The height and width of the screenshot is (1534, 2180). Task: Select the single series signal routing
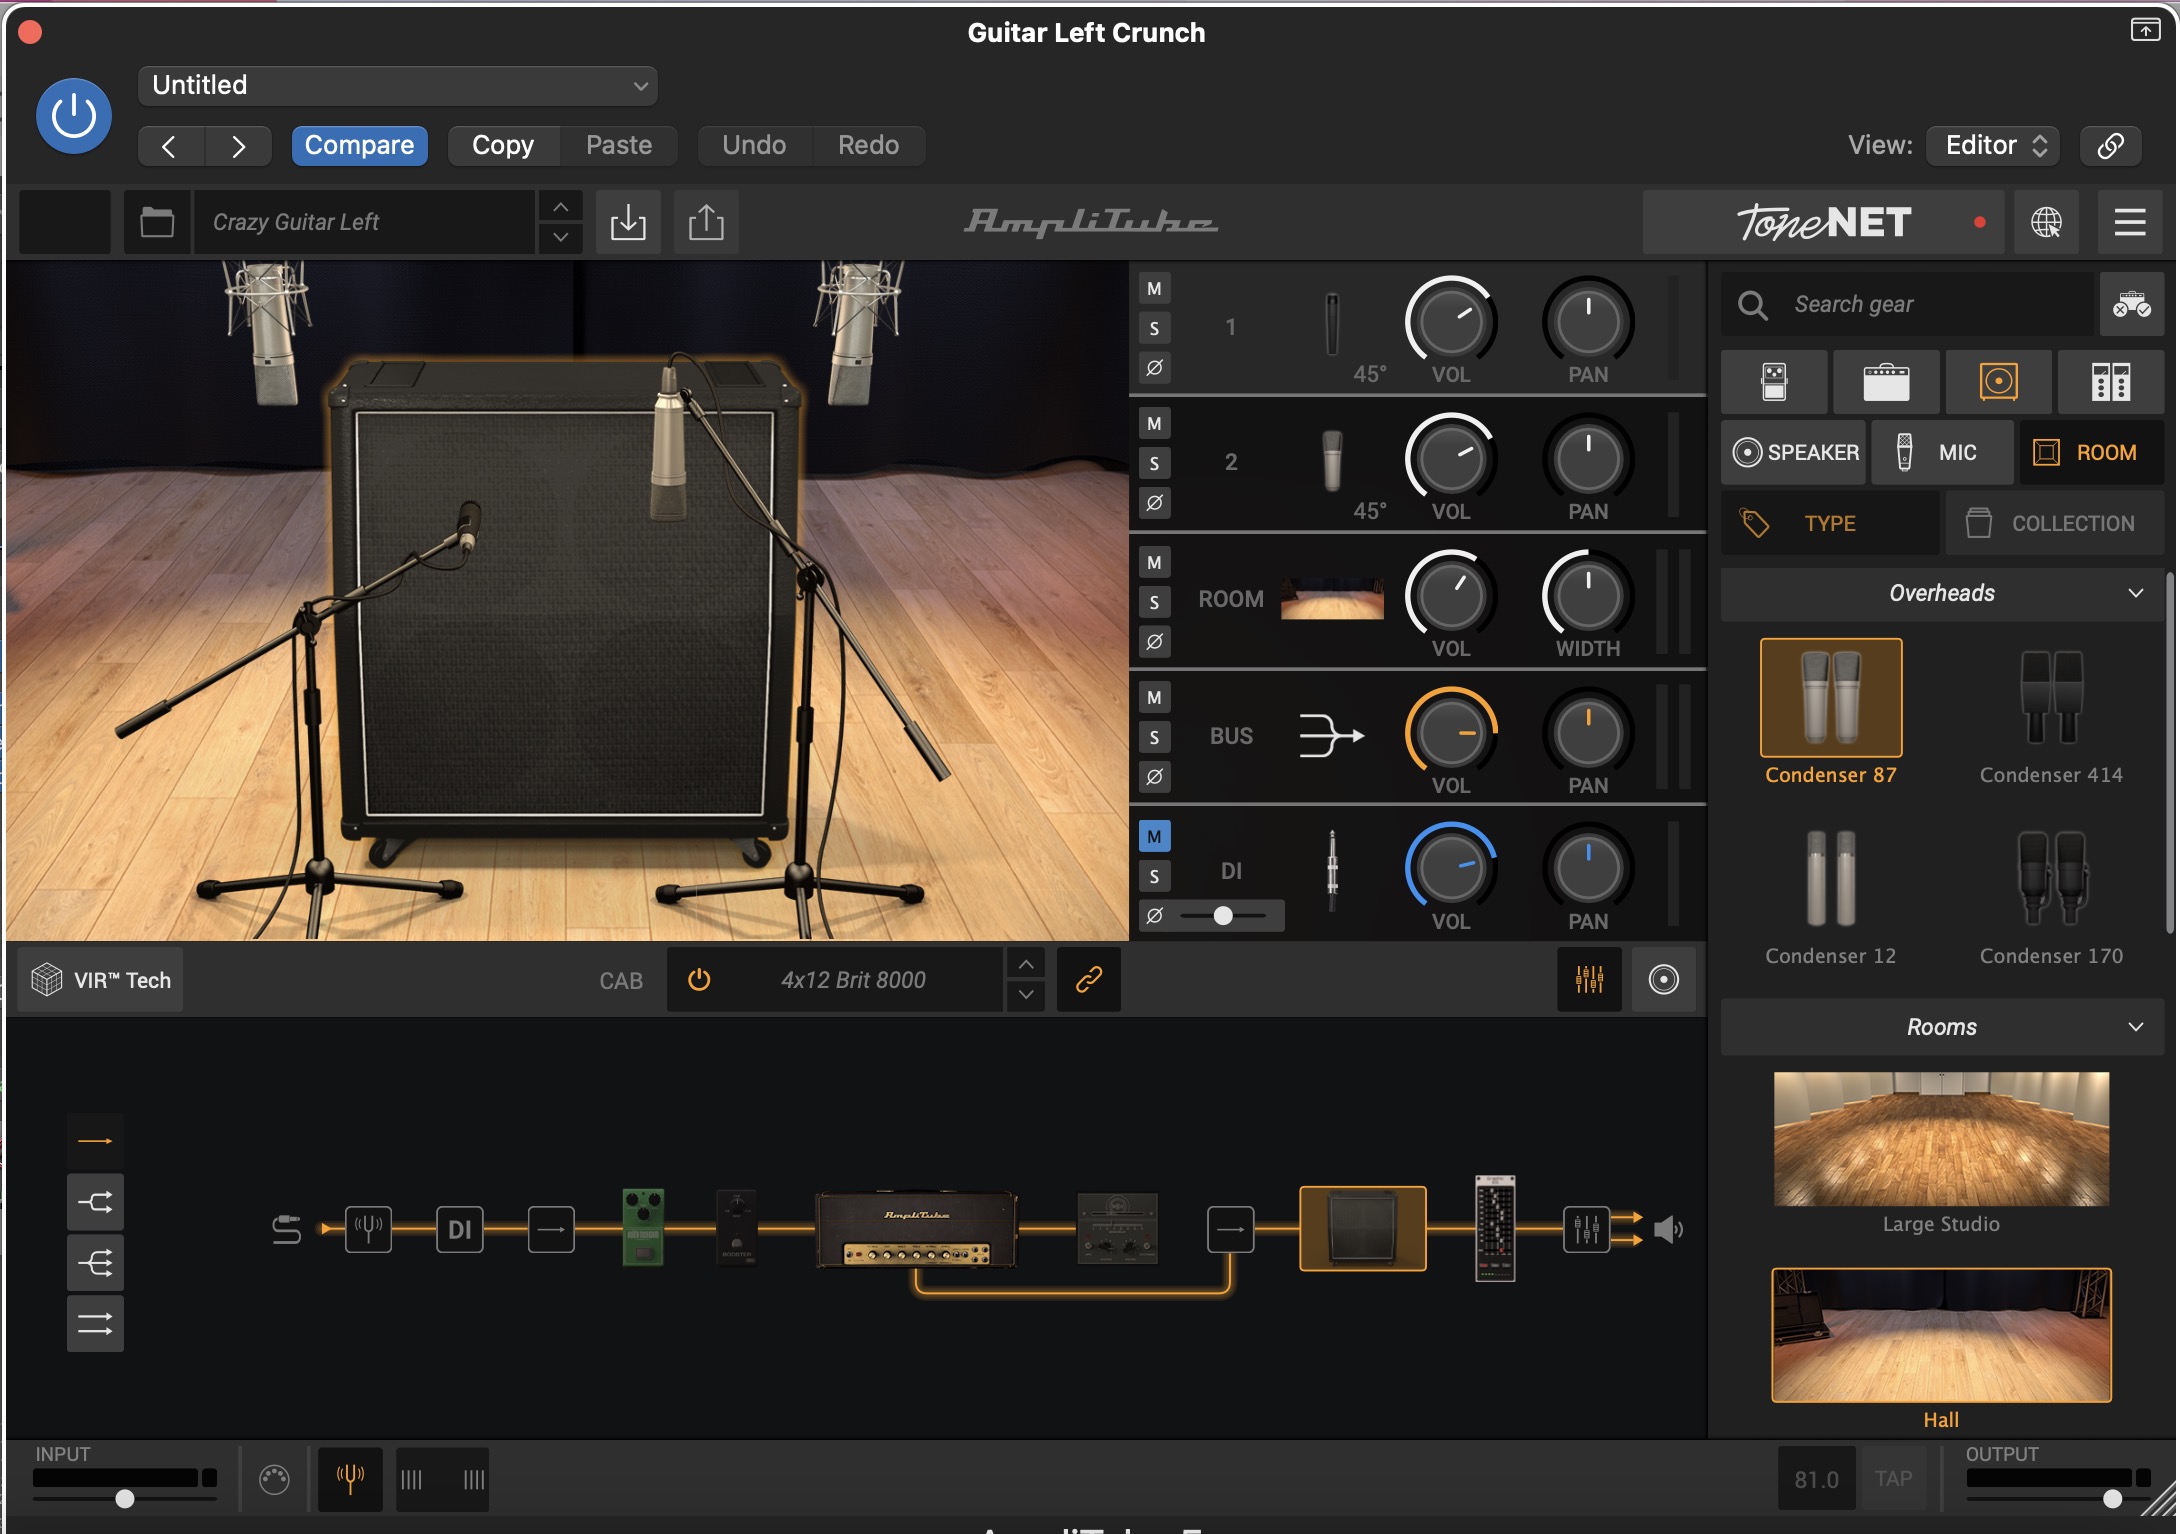pos(95,1141)
